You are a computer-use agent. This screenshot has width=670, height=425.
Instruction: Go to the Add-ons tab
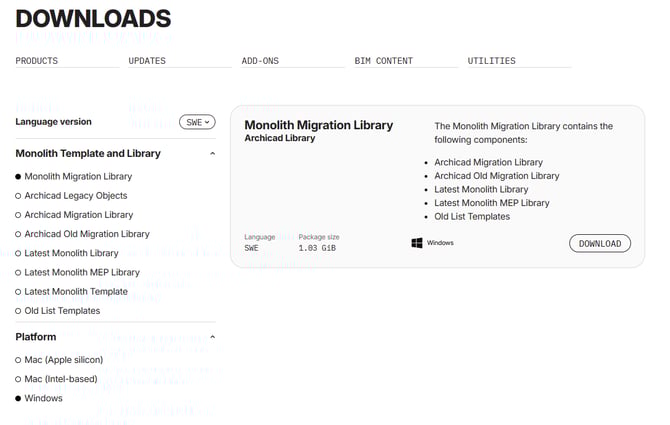coord(260,61)
